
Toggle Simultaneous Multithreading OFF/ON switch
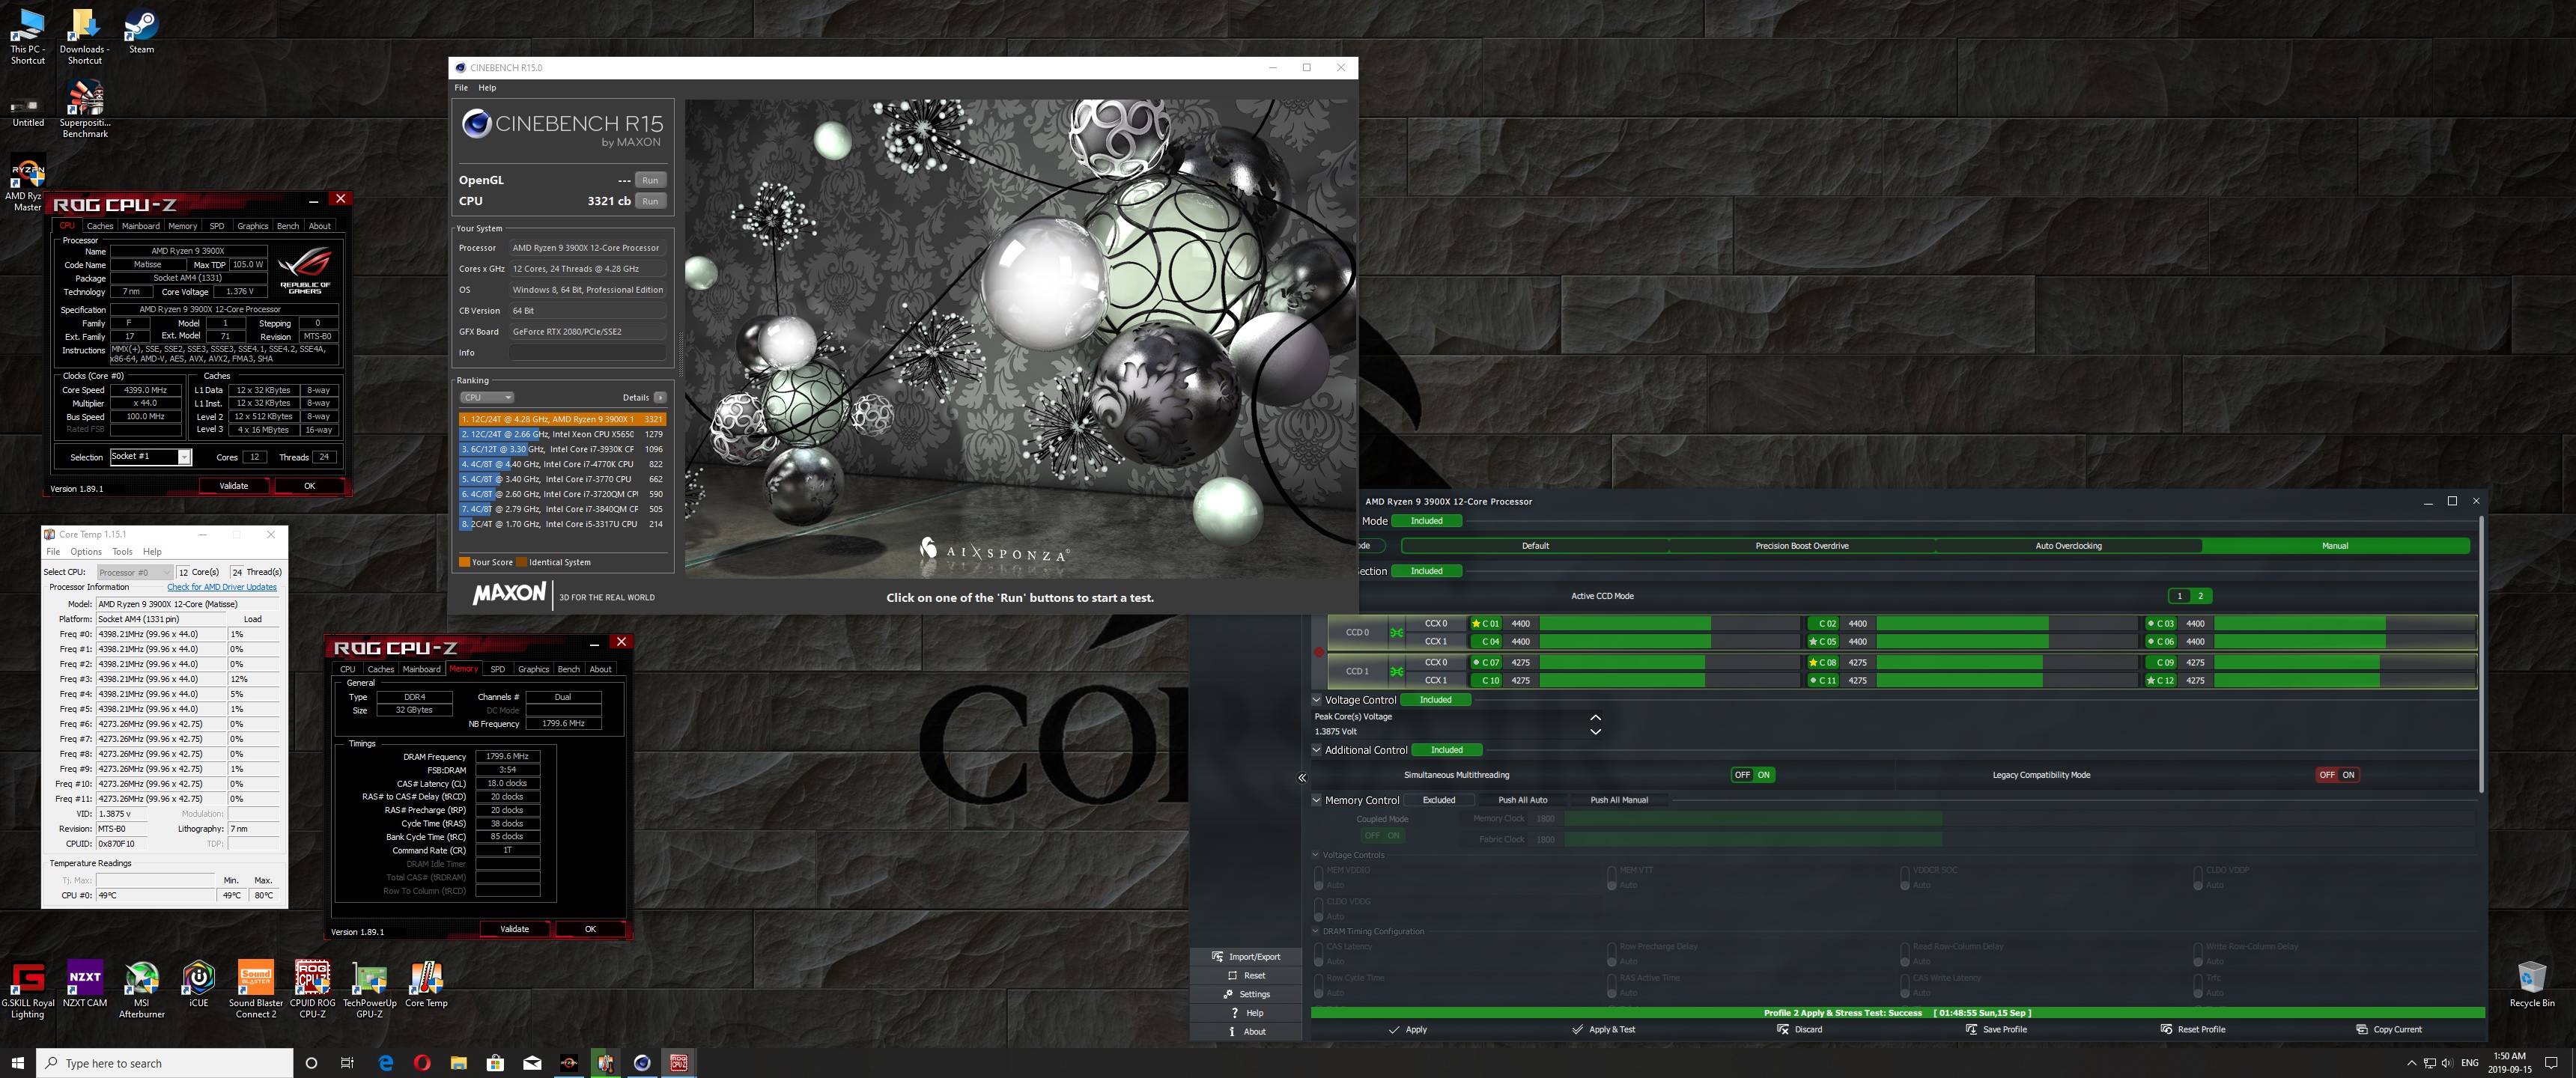coord(1752,775)
